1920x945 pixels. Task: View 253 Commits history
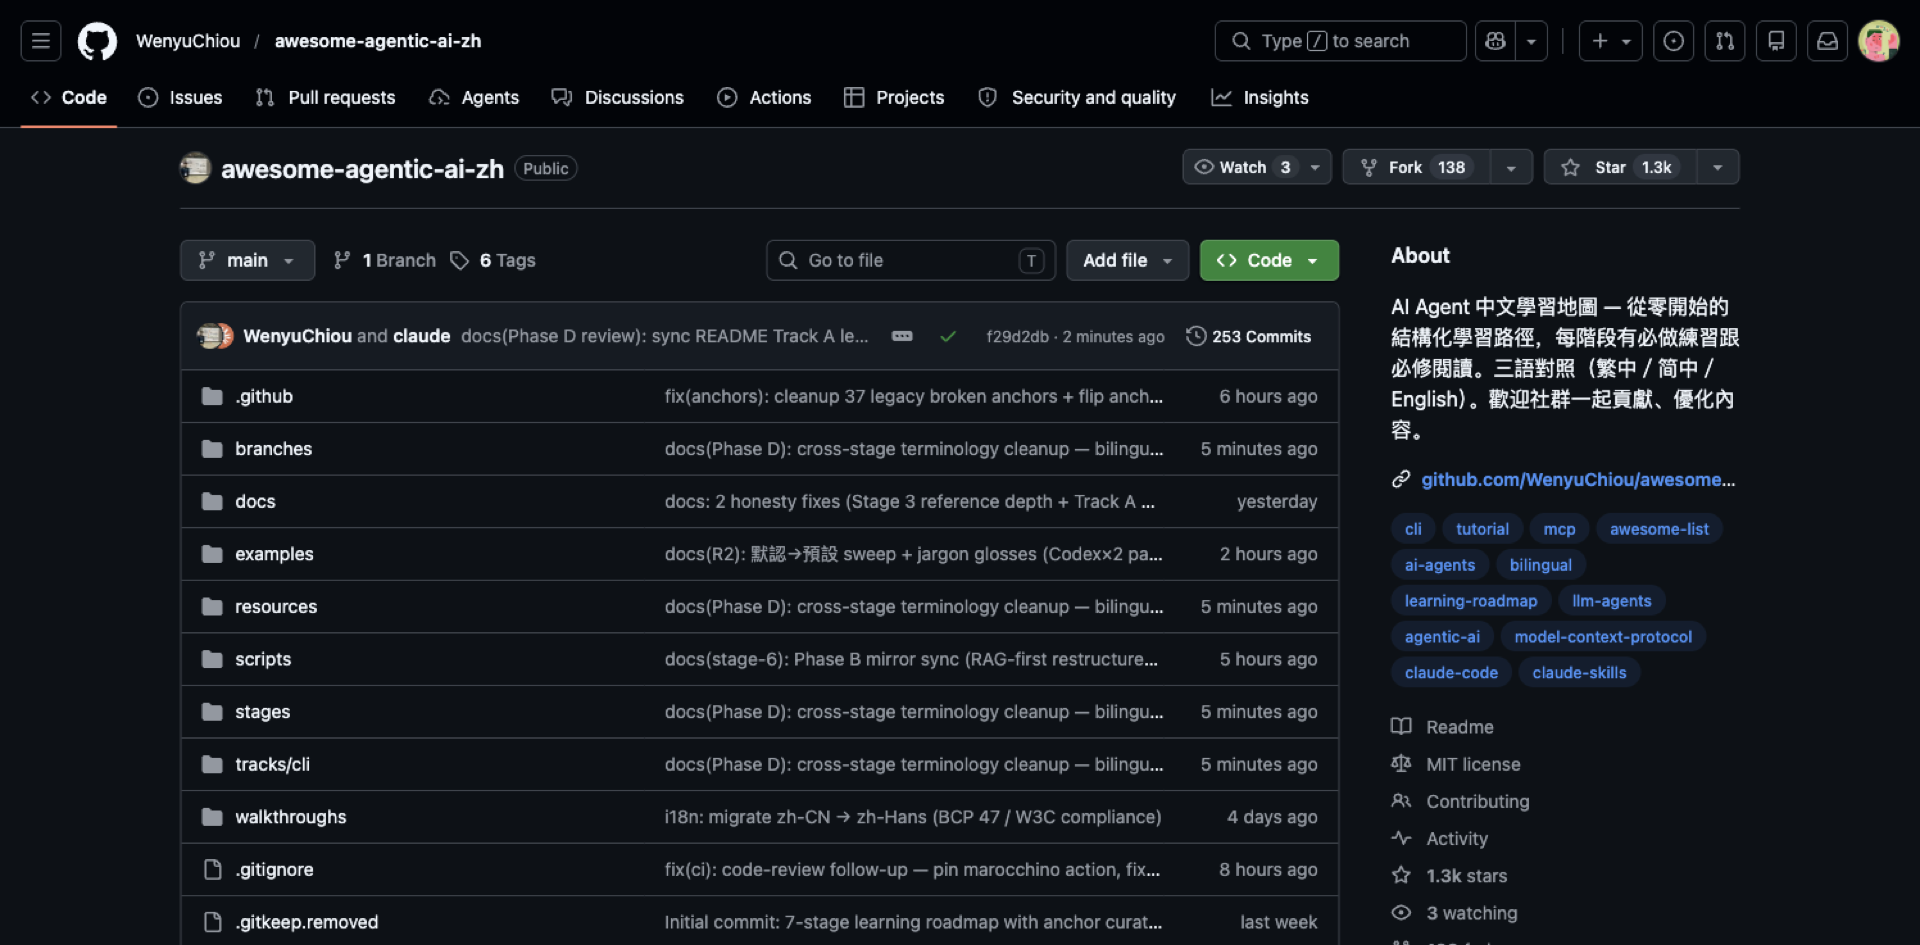tap(1249, 336)
